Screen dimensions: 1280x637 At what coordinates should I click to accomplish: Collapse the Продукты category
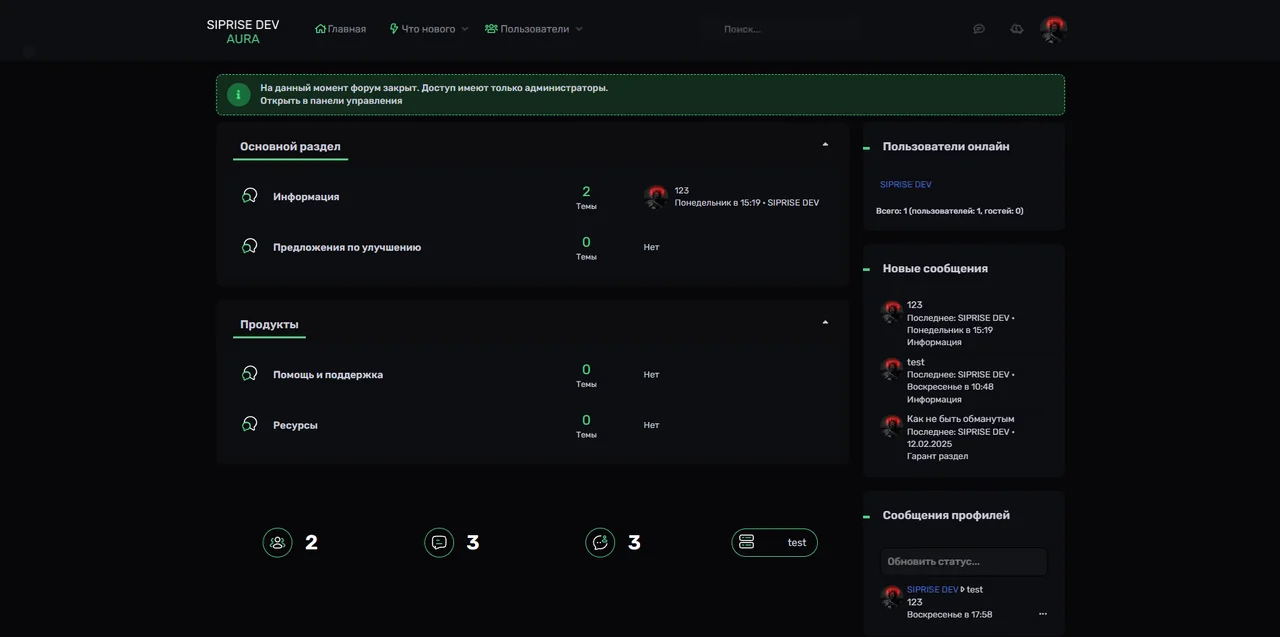[825, 323]
